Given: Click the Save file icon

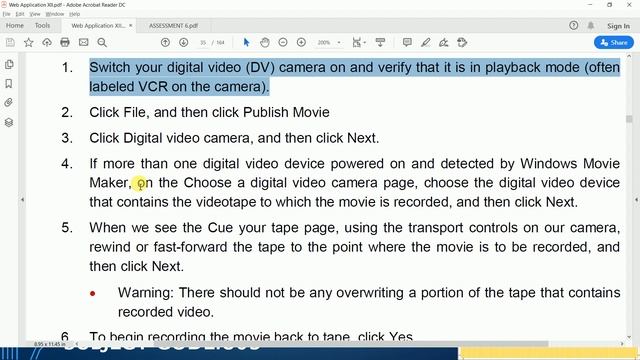Looking at the screenshot, I should pos(10,42).
